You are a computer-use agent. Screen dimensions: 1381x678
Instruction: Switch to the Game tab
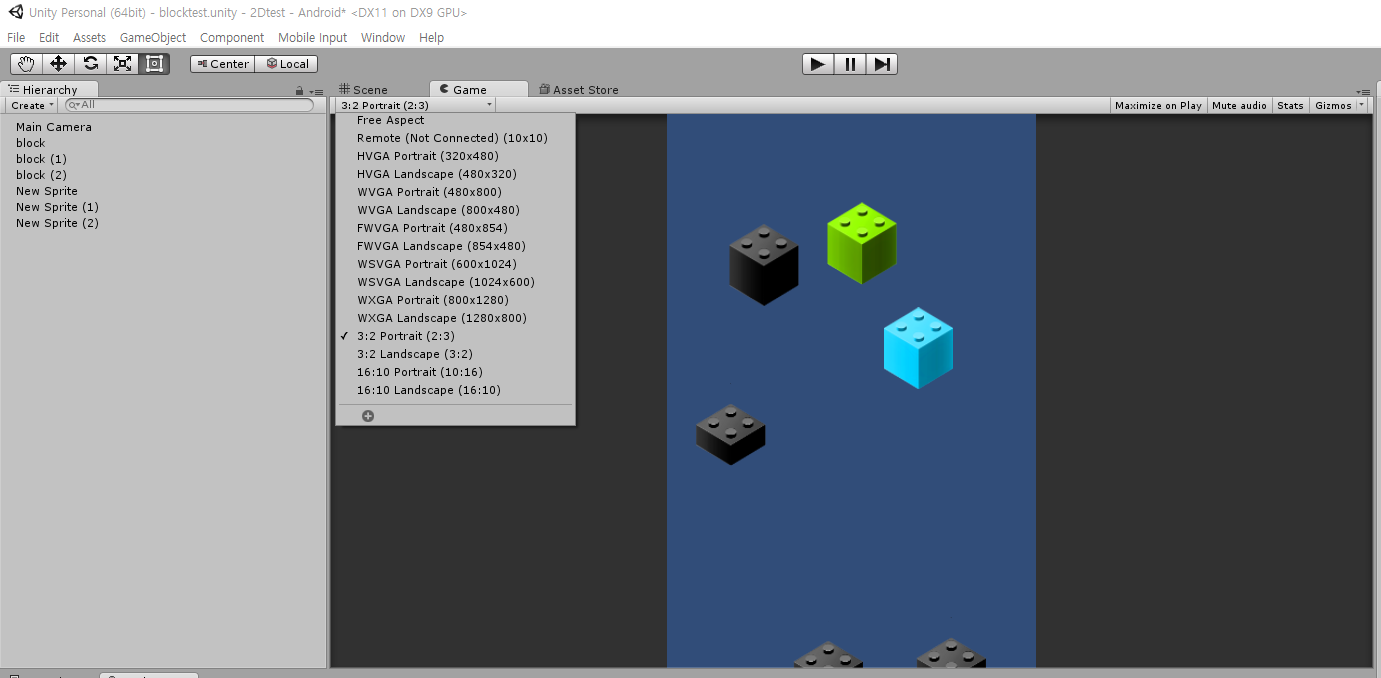(x=478, y=89)
